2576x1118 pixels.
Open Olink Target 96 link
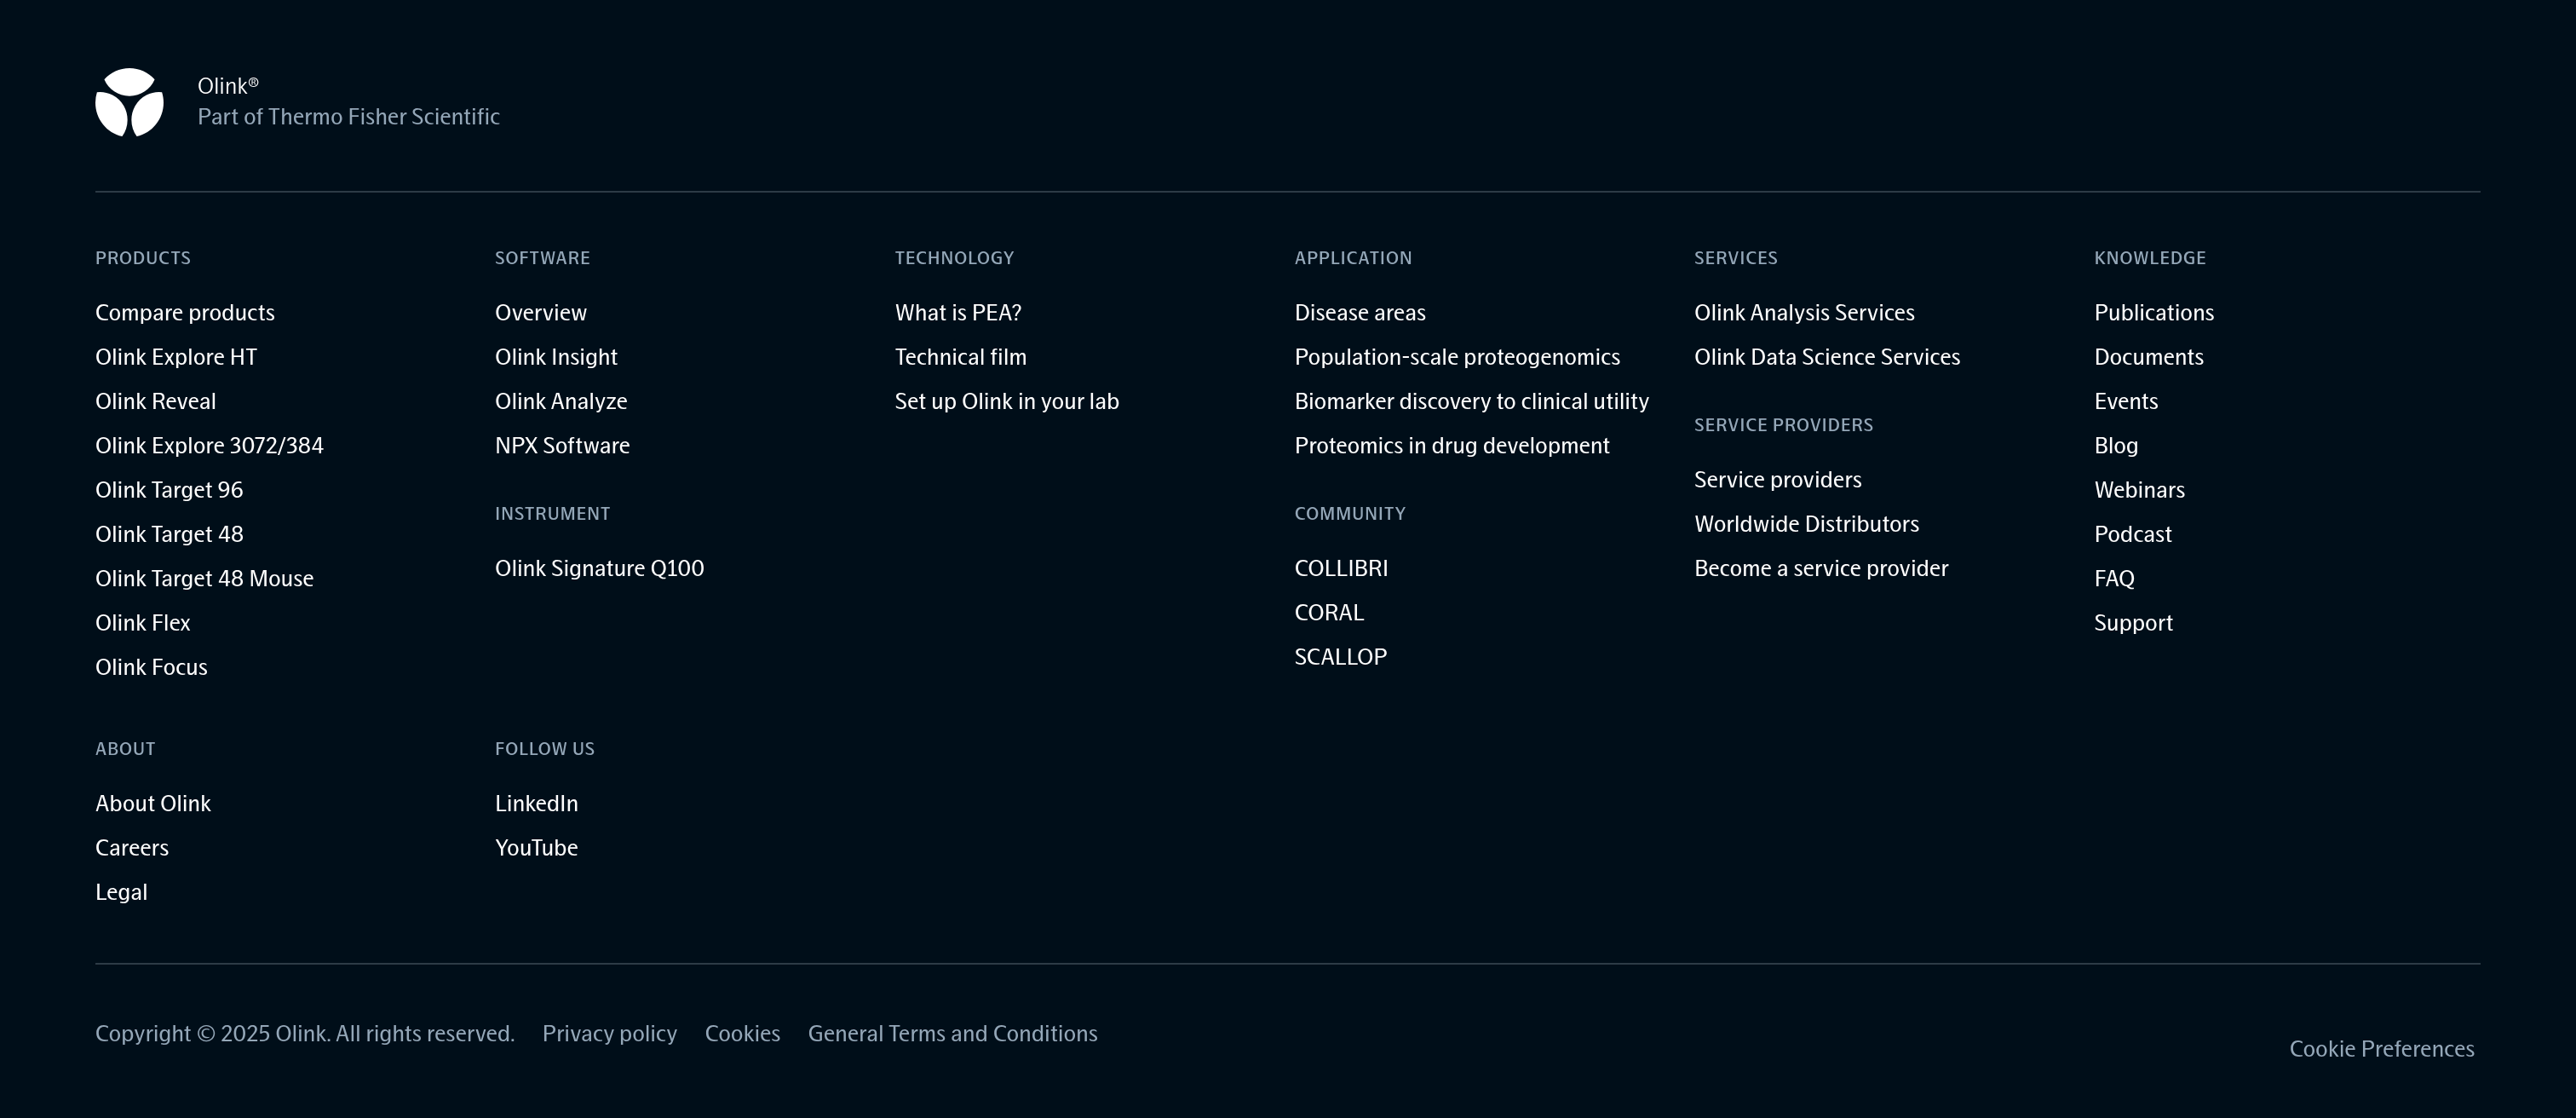tap(169, 490)
